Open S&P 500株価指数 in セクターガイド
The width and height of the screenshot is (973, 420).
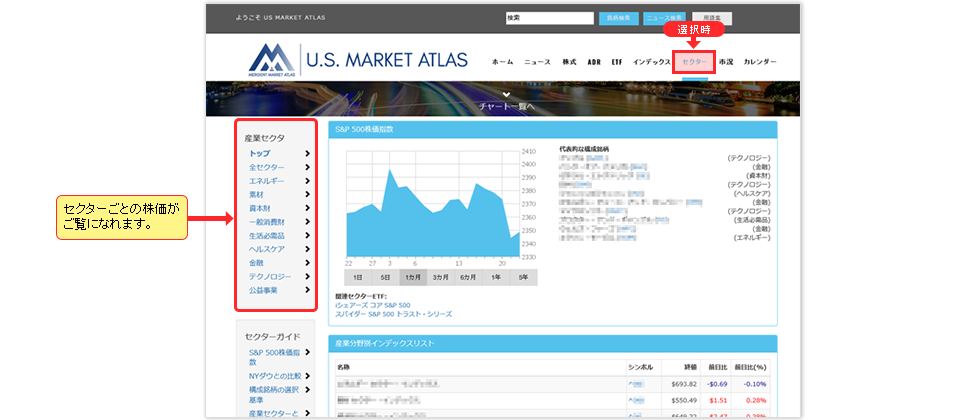click(x=275, y=357)
